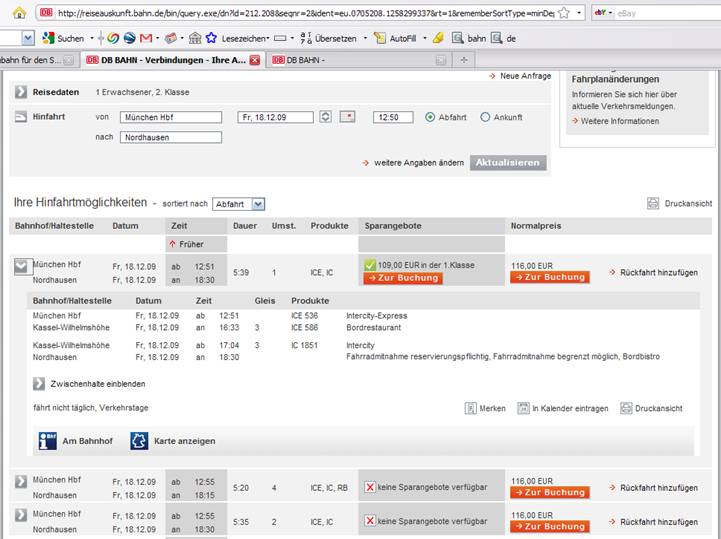Open the 'sortiert nach' Abfahrt dropdown
721x539 pixels.
point(238,204)
